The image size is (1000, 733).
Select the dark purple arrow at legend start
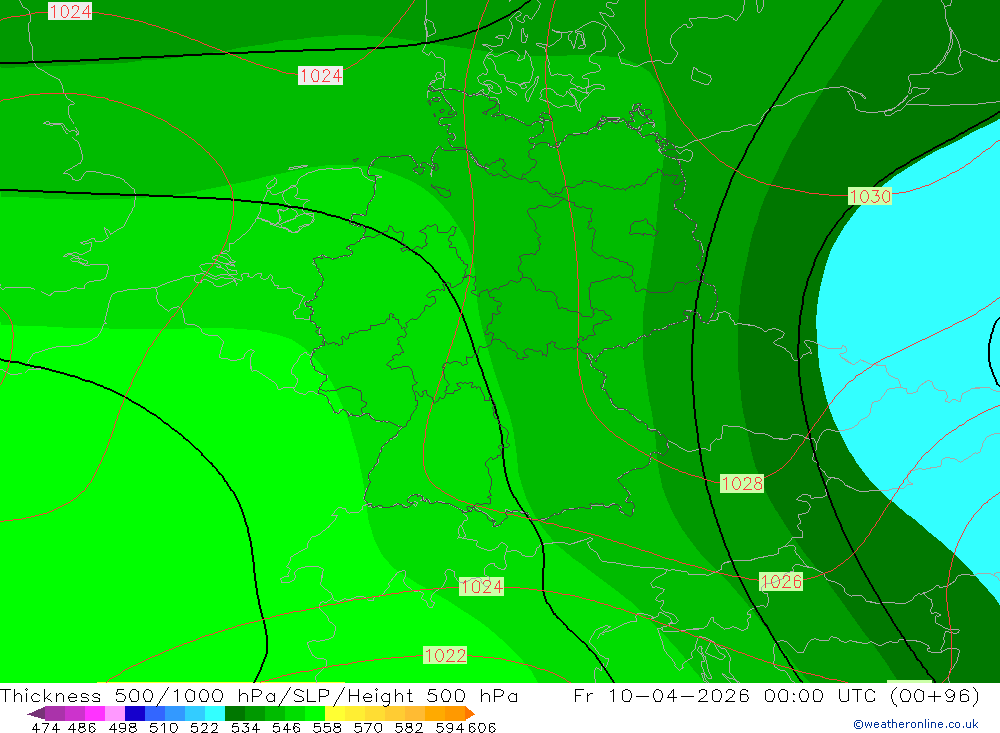tap(36, 713)
